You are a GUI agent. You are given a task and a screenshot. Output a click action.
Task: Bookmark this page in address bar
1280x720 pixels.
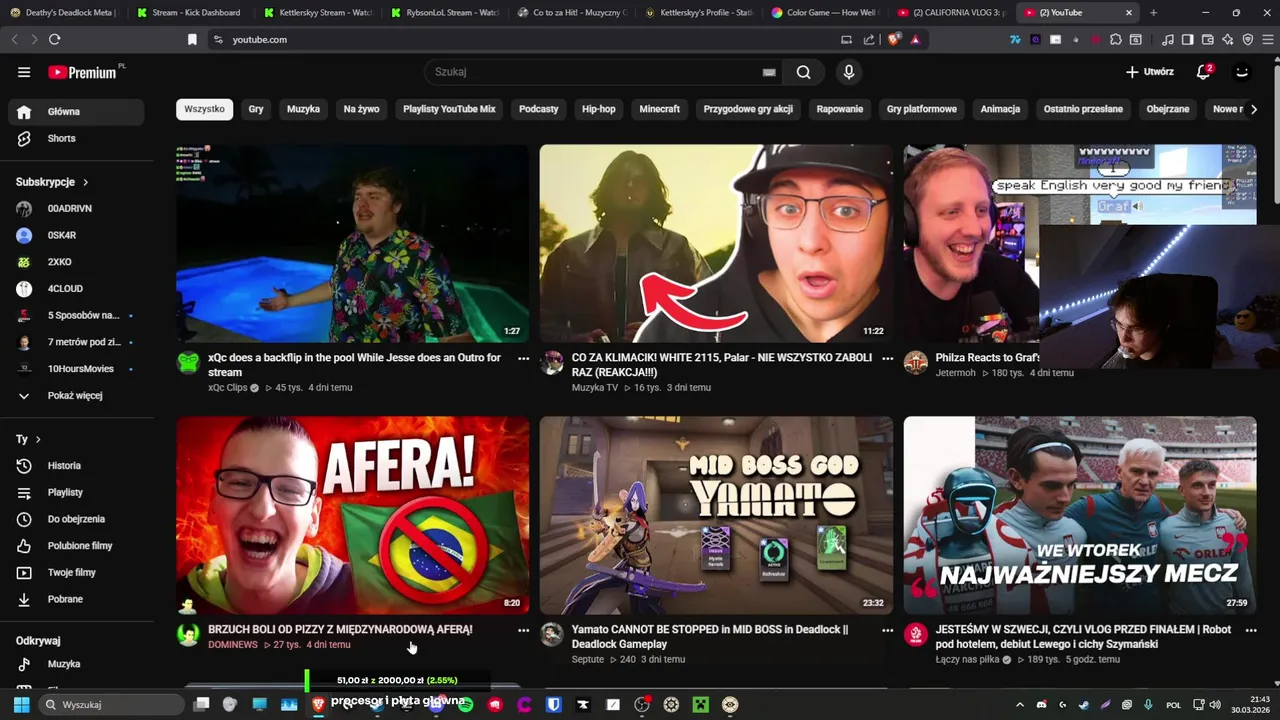[x=192, y=40]
